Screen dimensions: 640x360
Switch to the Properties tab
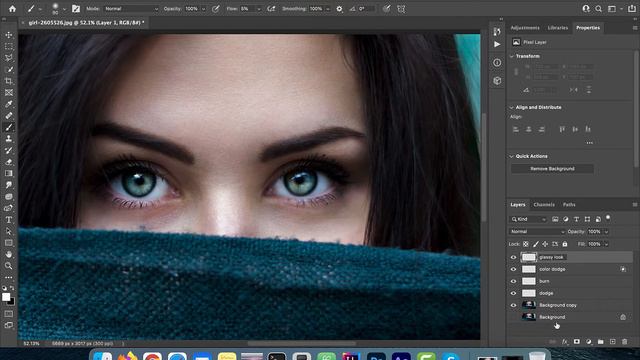[588, 28]
